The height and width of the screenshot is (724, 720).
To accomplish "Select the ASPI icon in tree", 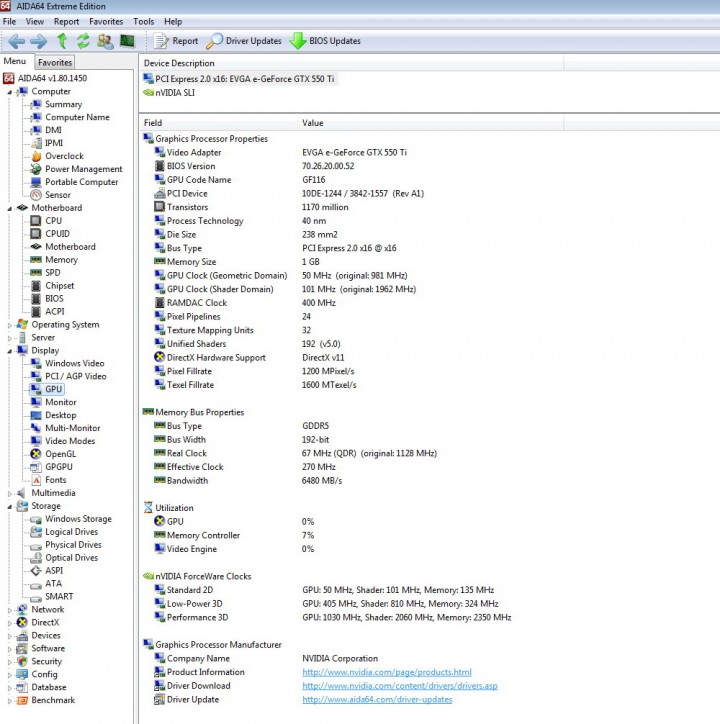I will click(x=36, y=571).
